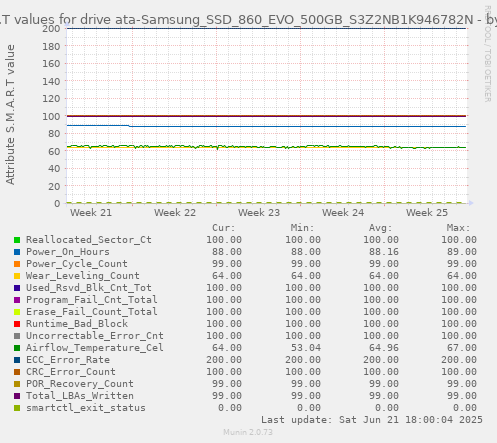Select the Uncorrectable_Error_Cnt legend label
Screen dimensions: 497x443
point(95,336)
